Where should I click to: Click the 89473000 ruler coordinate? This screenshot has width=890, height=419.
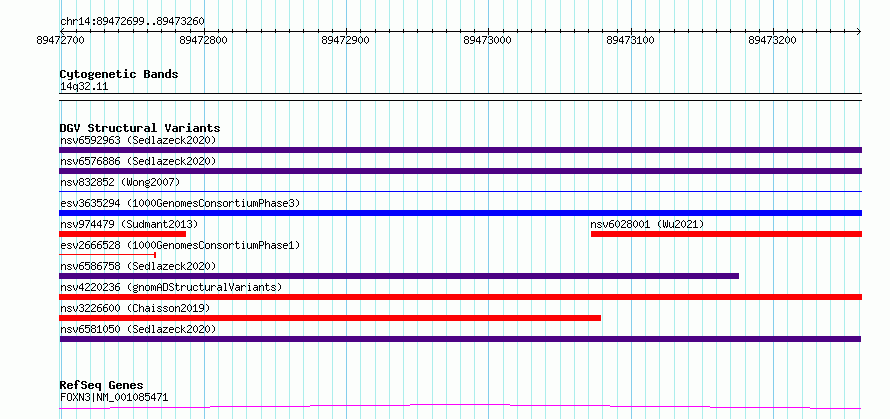tap(488, 40)
